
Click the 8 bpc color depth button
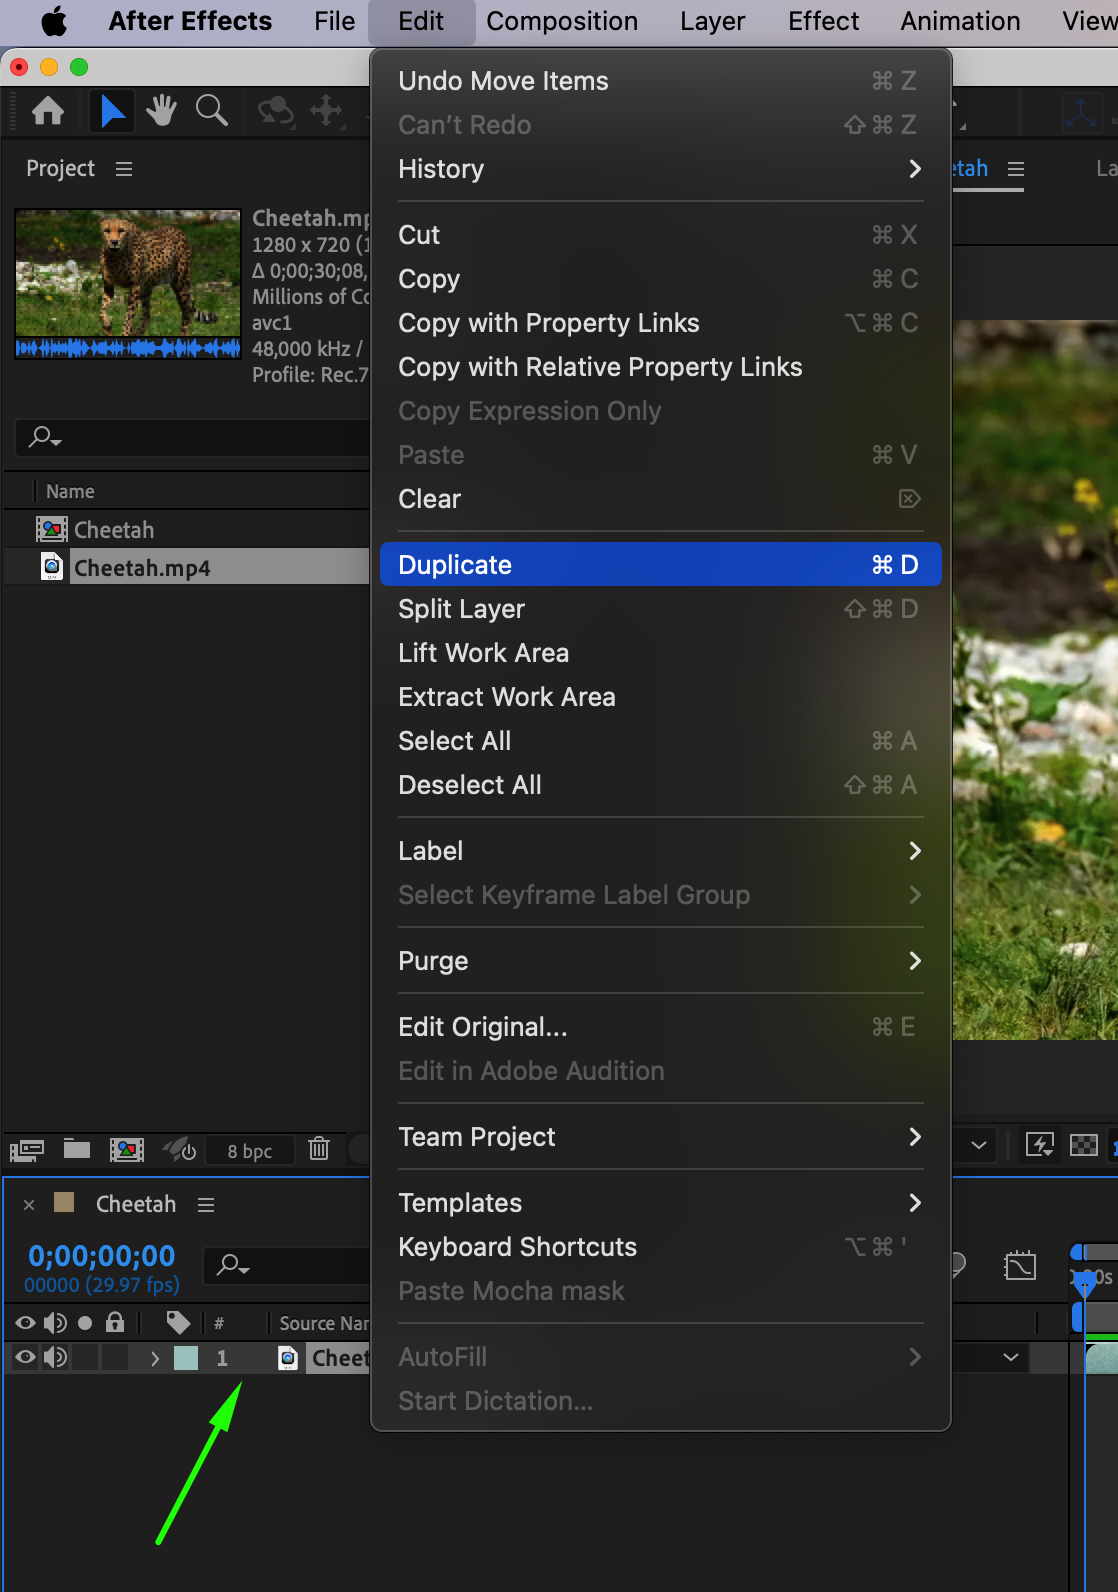[250, 1151]
